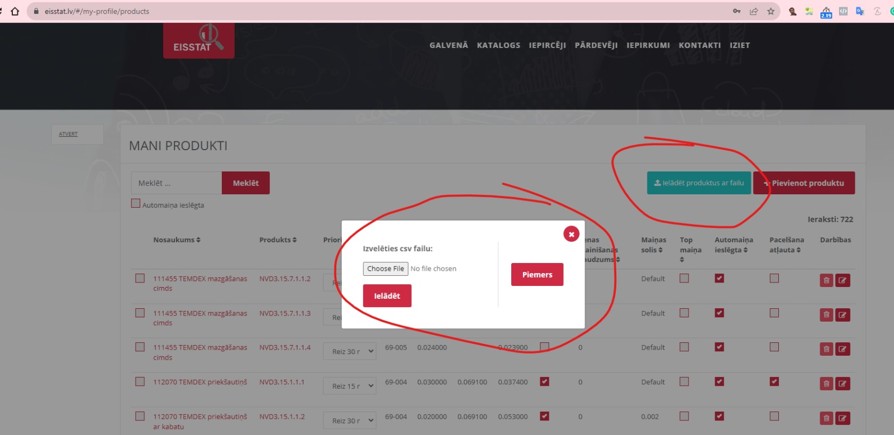Expand priority dropdown for NVD3.15.7.1.1.4 row
The image size is (894, 435).
click(349, 351)
